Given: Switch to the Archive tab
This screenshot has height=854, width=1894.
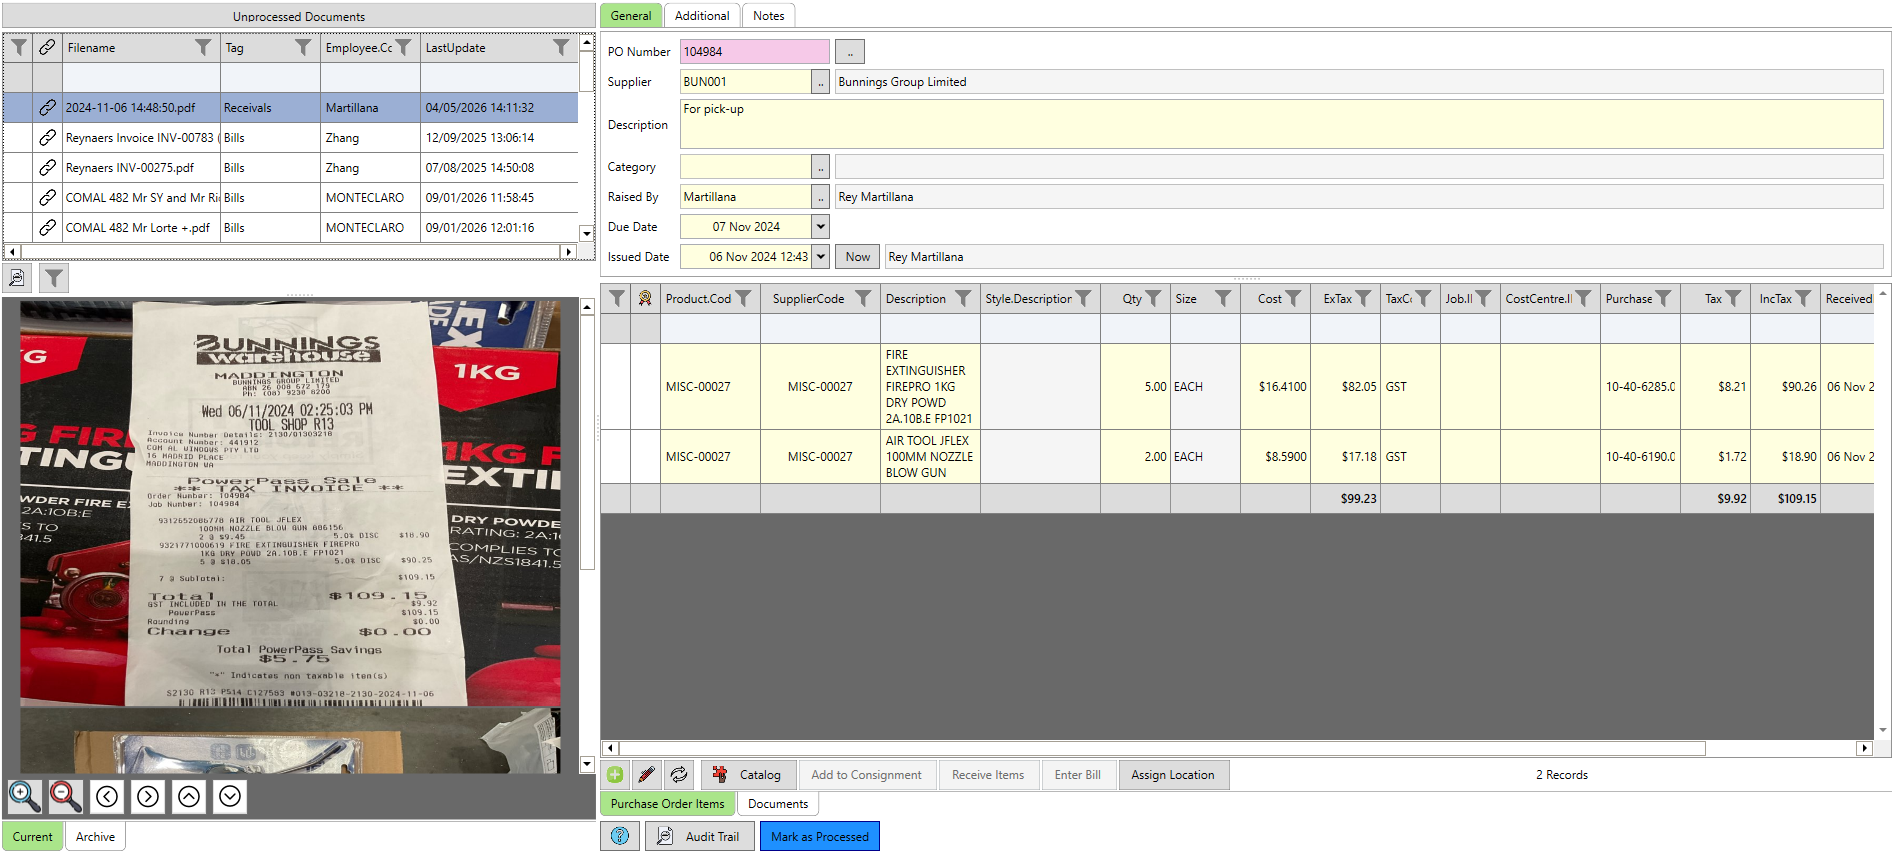Looking at the screenshot, I should (x=95, y=837).
